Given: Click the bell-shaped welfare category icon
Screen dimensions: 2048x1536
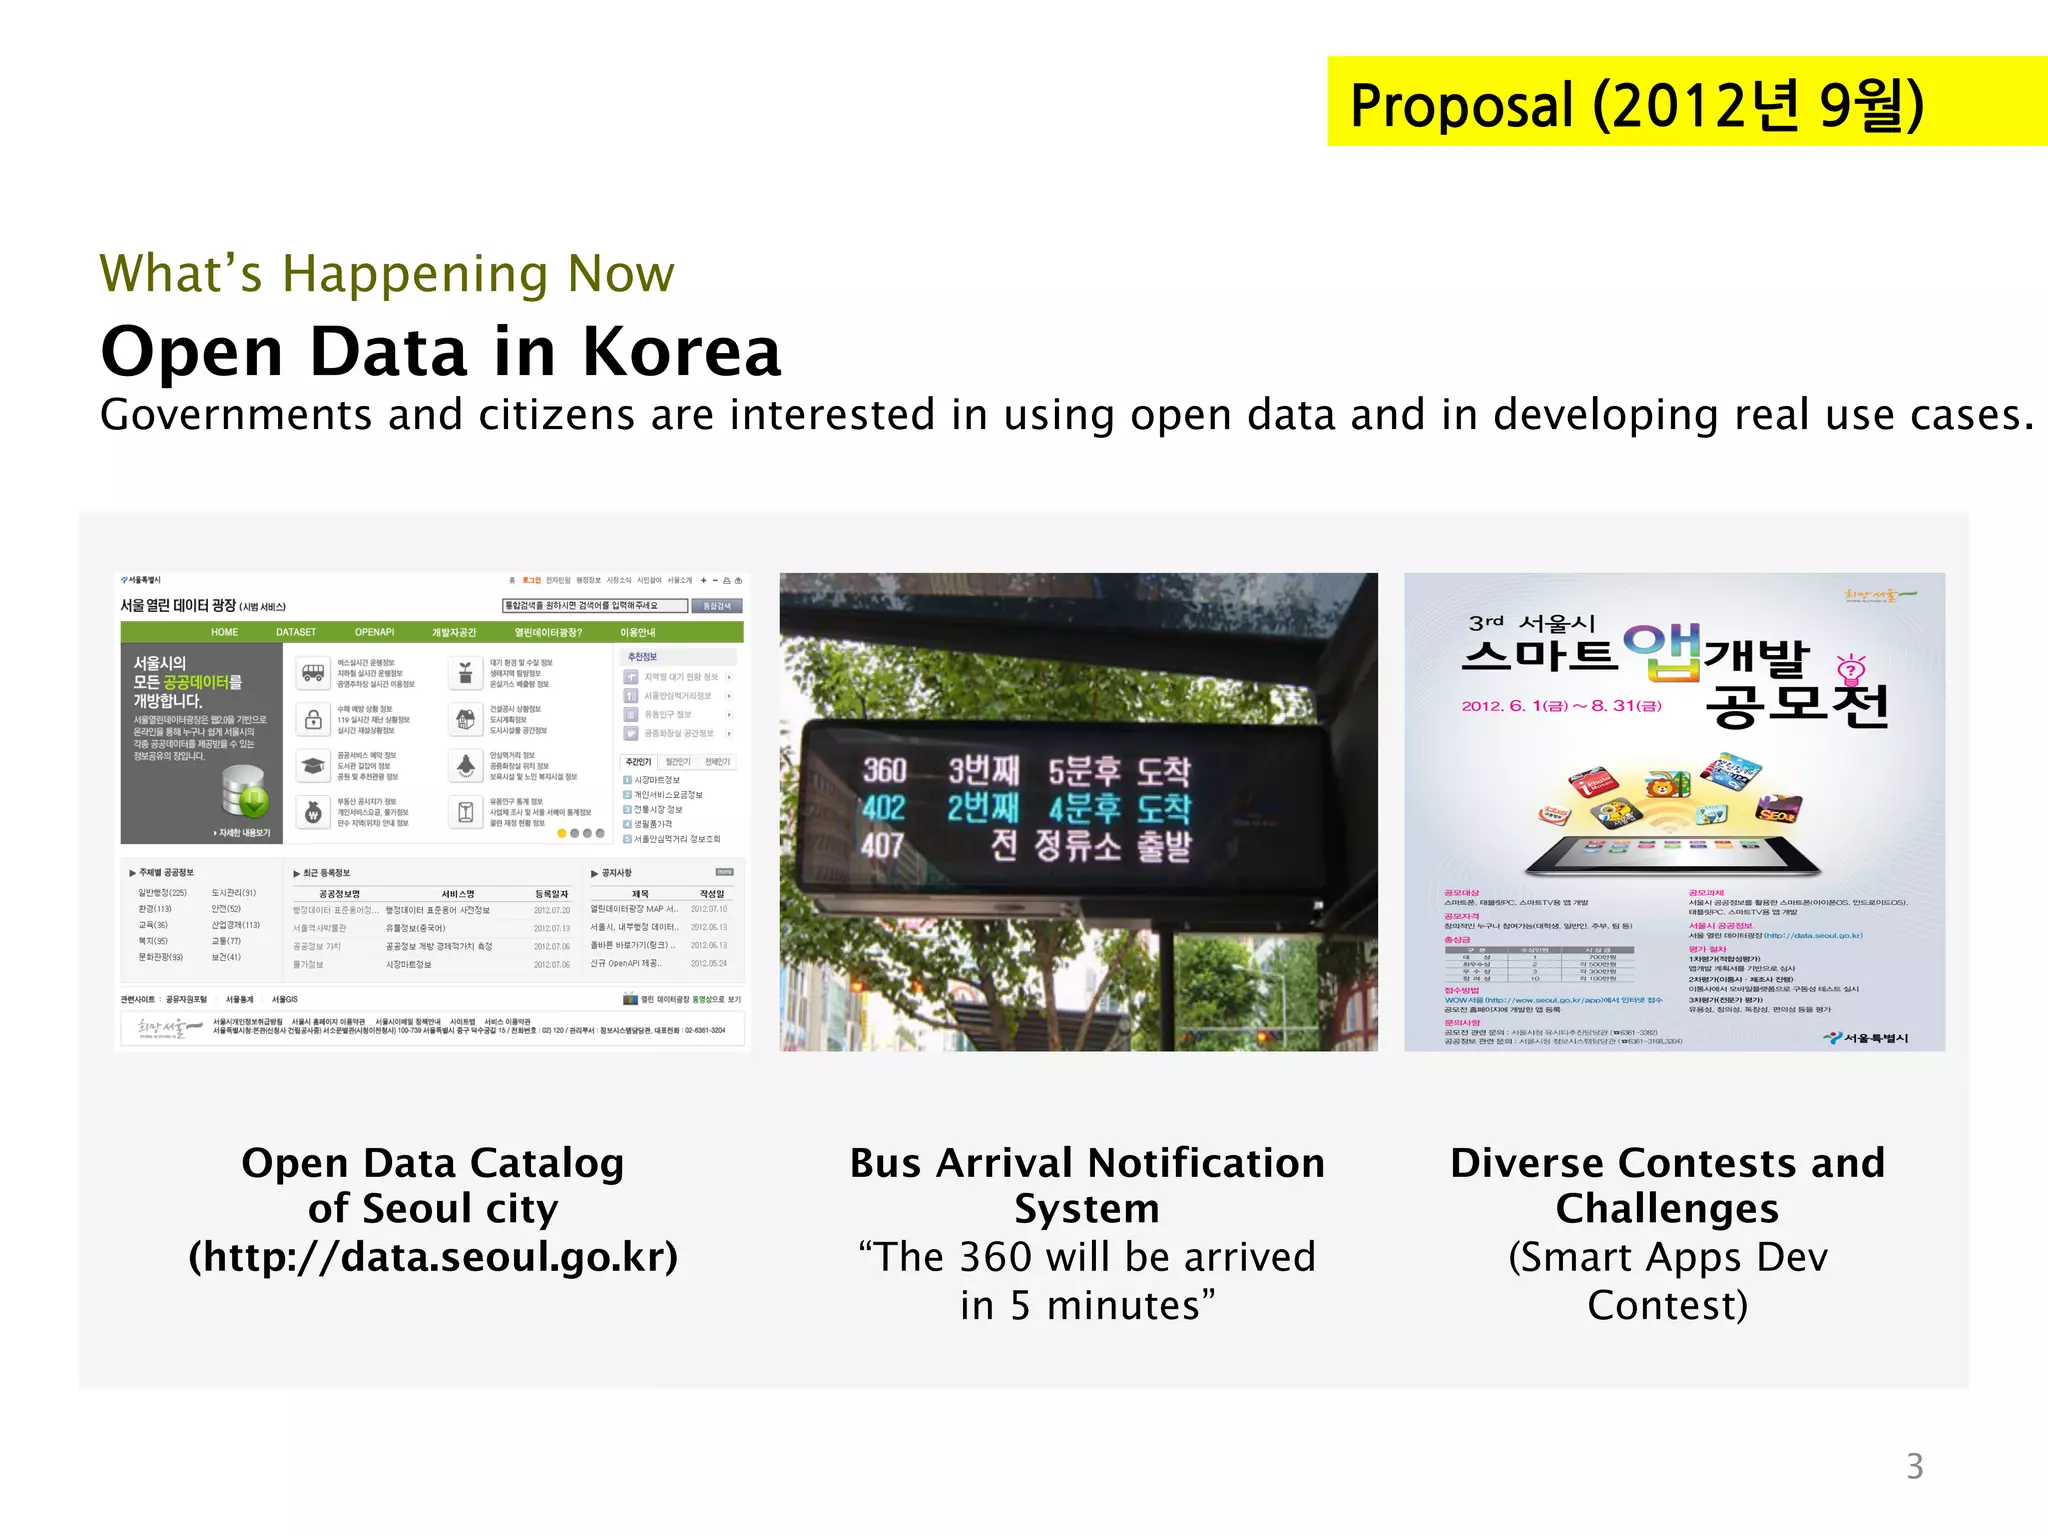Looking at the screenshot, I should [x=465, y=766].
